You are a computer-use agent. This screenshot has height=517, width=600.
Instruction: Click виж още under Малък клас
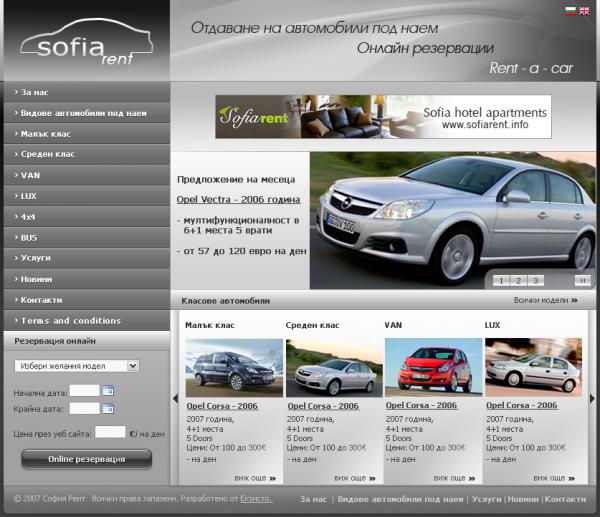pos(255,478)
